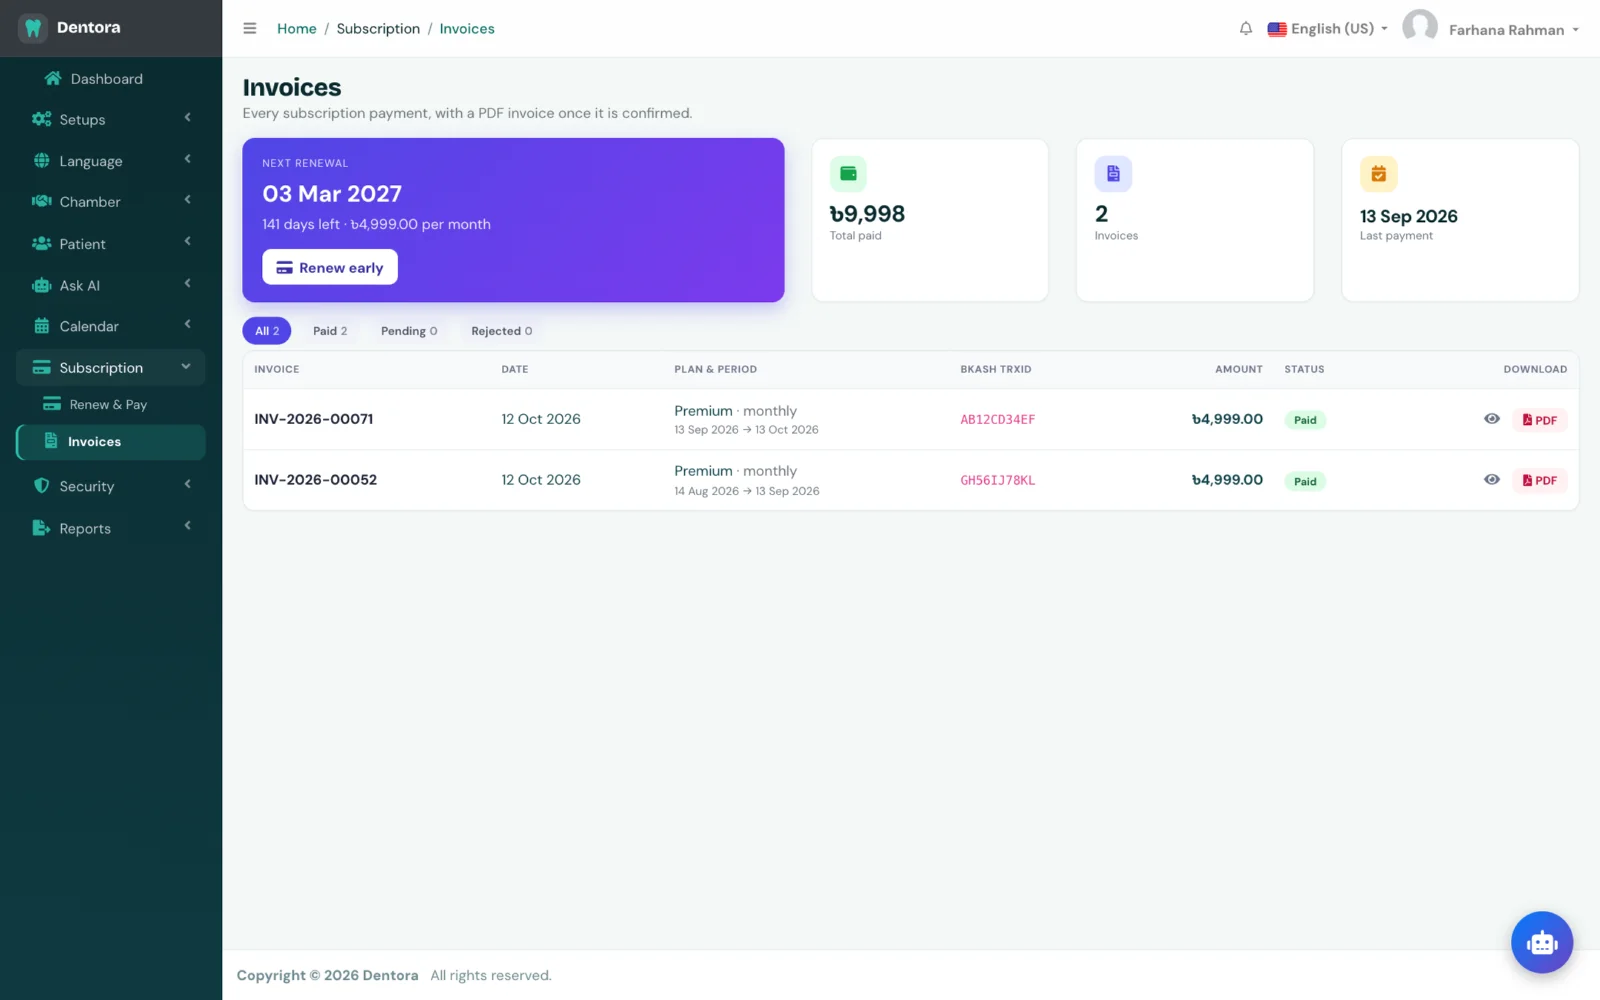1600x1000 pixels.
Task: Click the Chamber handshake icon
Action: pos(41,201)
